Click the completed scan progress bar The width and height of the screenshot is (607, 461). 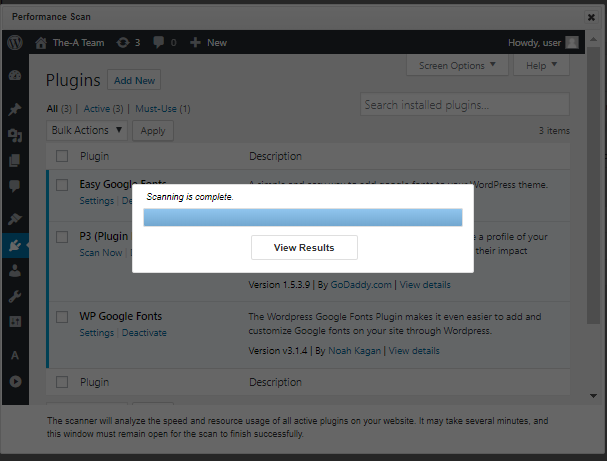pyautogui.click(x=303, y=218)
